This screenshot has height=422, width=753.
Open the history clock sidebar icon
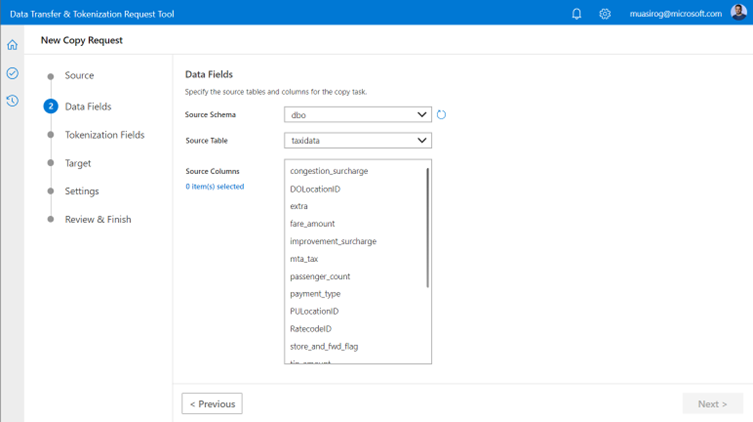tap(12, 101)
